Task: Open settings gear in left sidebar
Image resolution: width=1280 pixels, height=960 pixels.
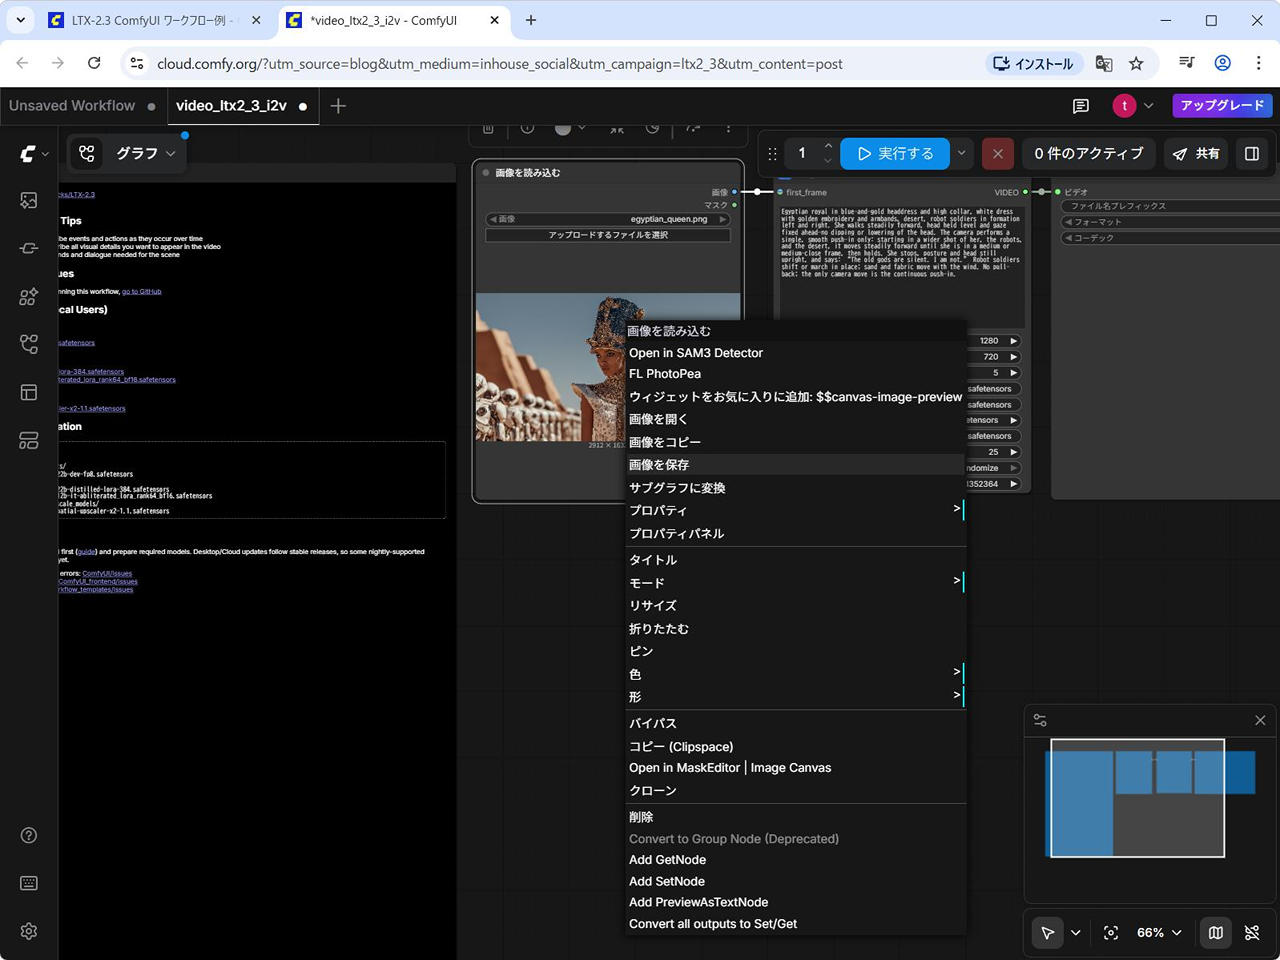Action: (29, 931)
